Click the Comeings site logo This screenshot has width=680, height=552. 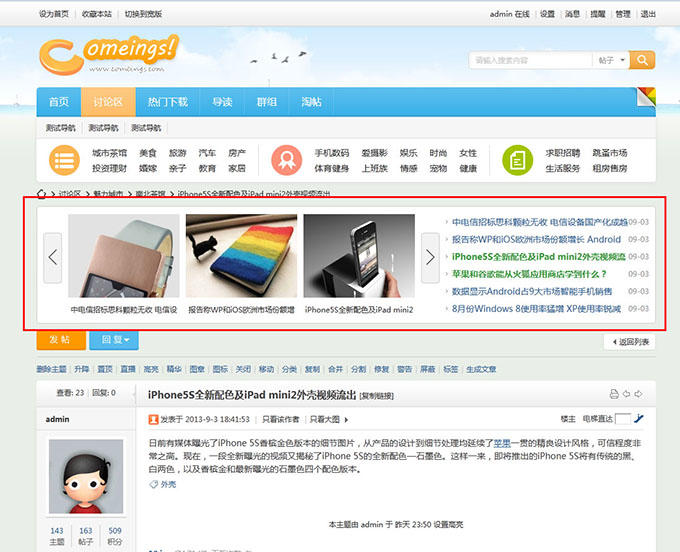pyautogui.click(x=109, y=55)
